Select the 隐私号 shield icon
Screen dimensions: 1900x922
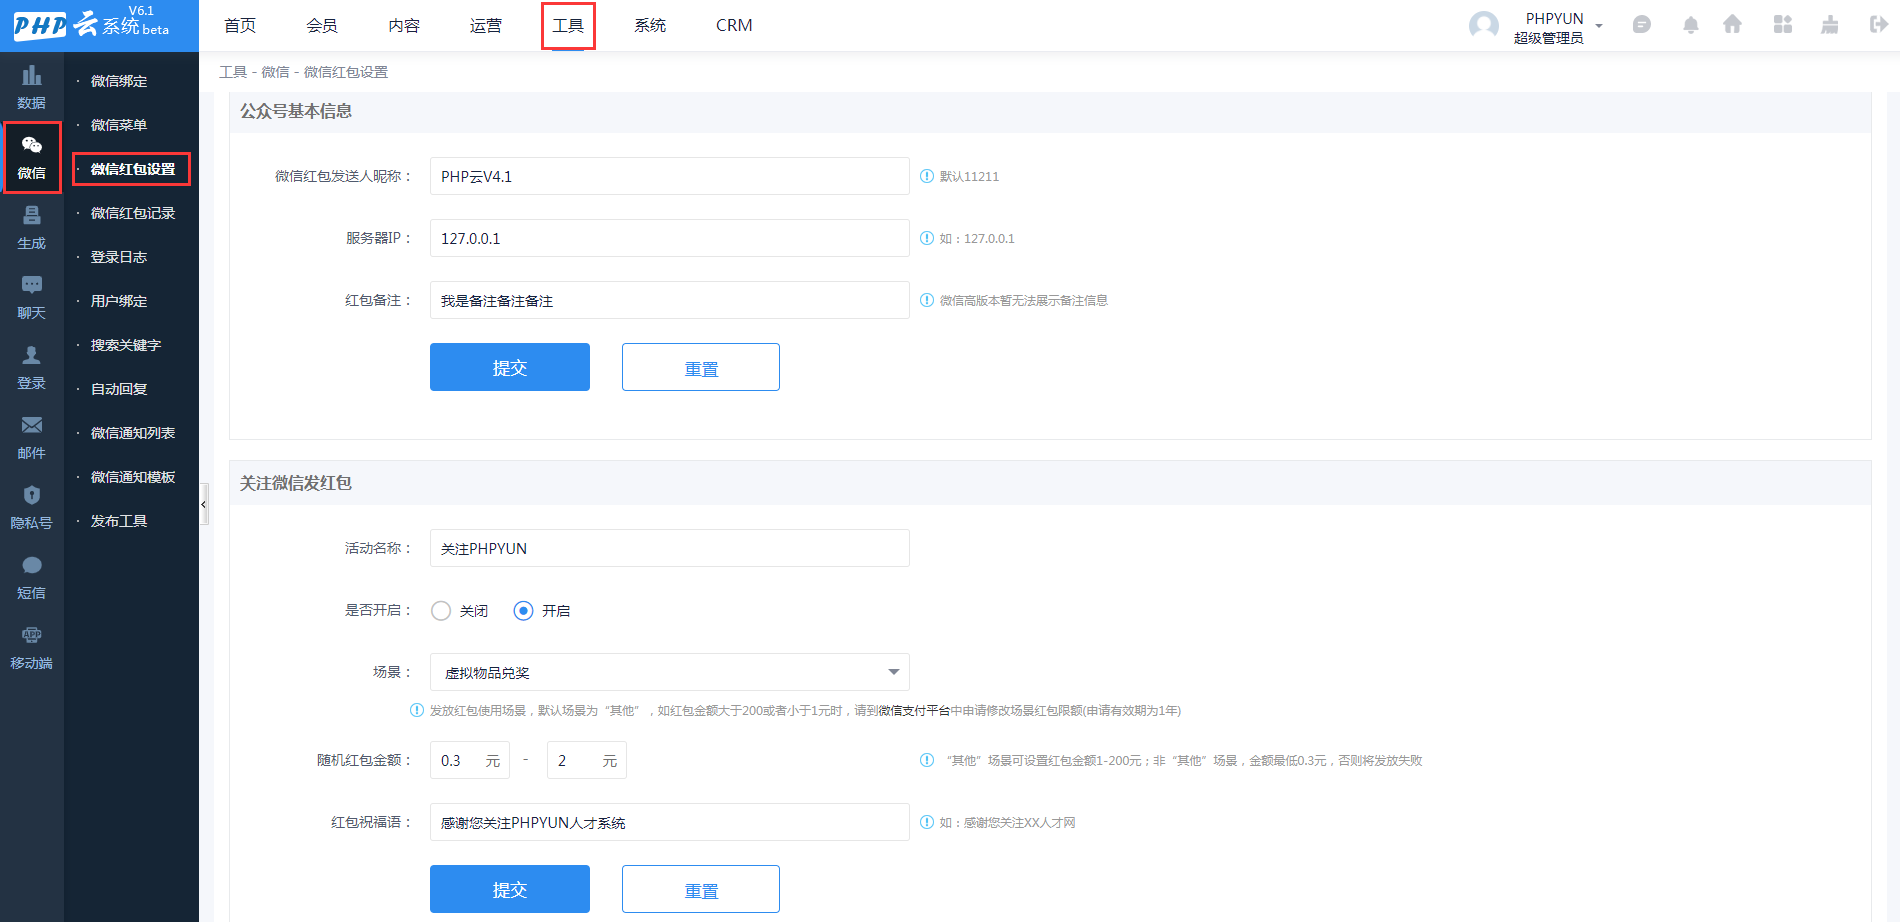[32, 495]
